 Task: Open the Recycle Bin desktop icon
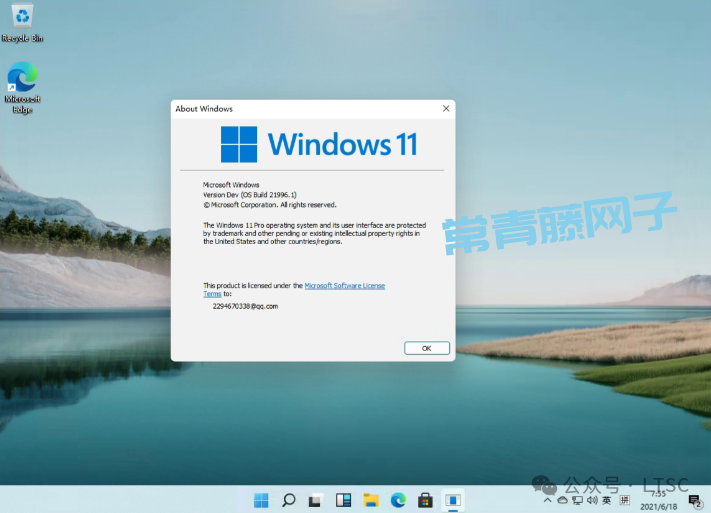(22, 23)
